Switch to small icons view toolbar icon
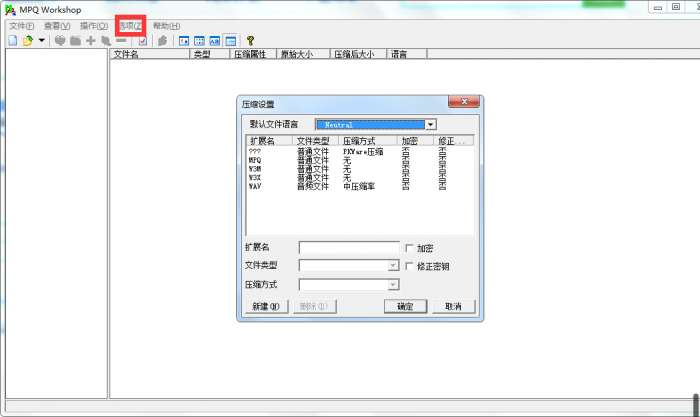 tap(199, 41)
